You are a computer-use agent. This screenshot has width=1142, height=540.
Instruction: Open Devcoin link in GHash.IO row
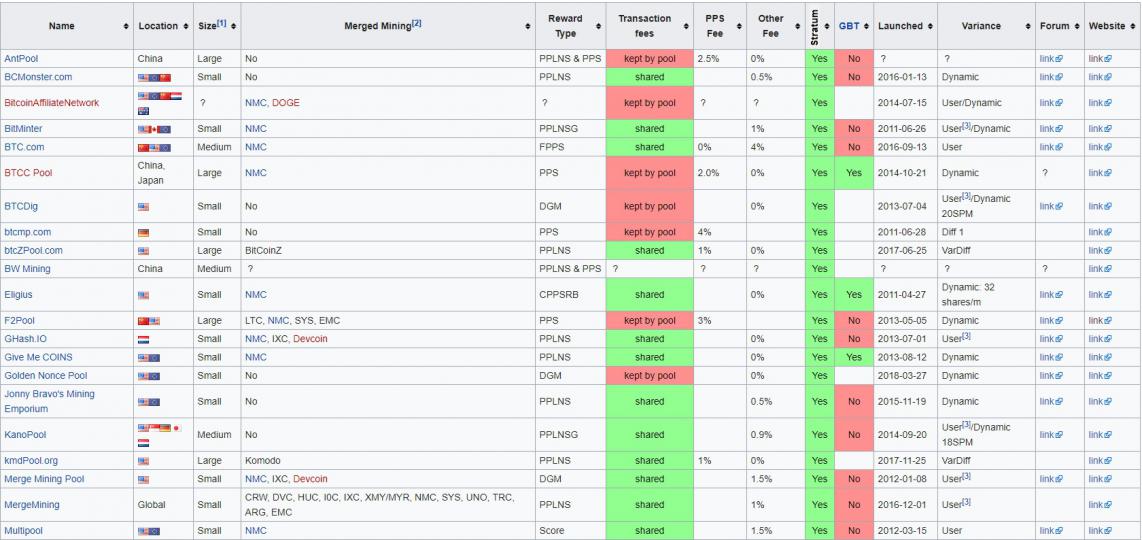point(310,339)
